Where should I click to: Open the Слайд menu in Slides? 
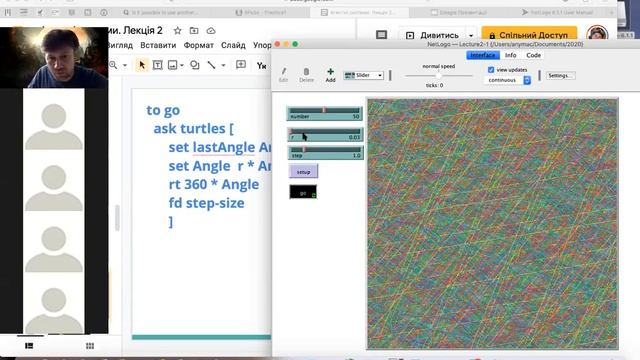tap(233, 45)
